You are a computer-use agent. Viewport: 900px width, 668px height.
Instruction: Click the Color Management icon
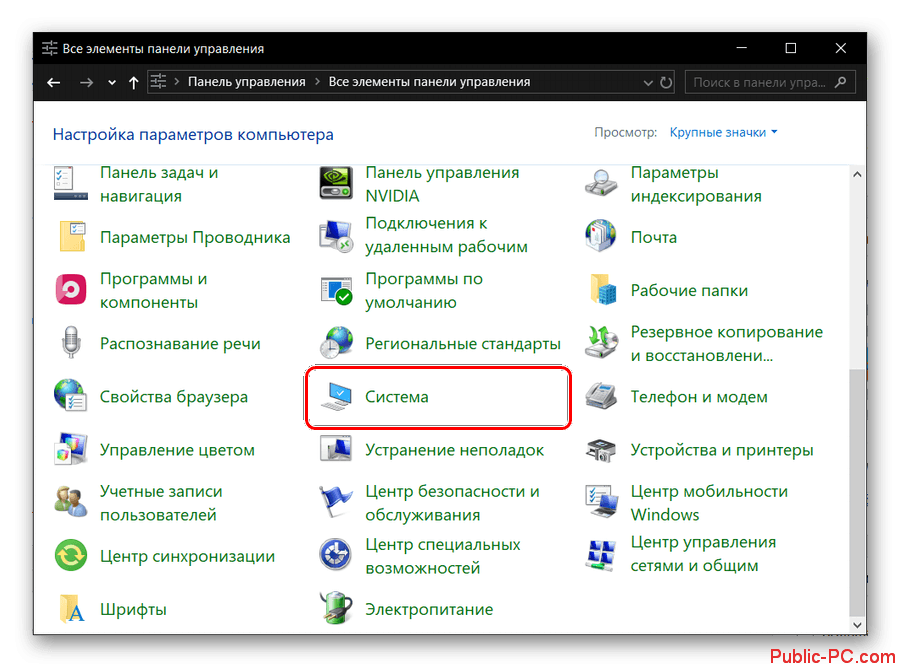tap(71, 450)
